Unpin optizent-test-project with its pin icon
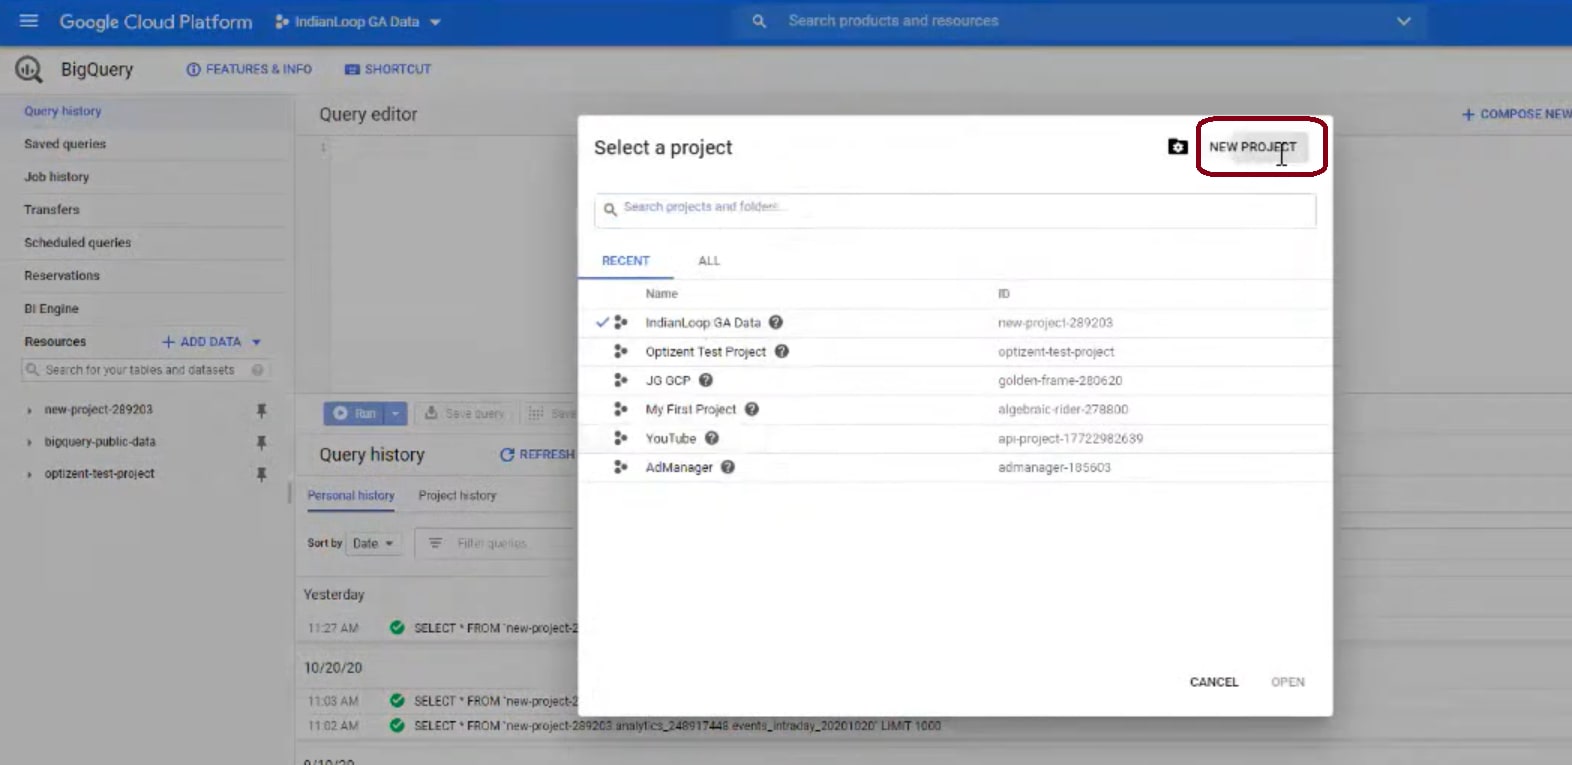 pos(261,474)
